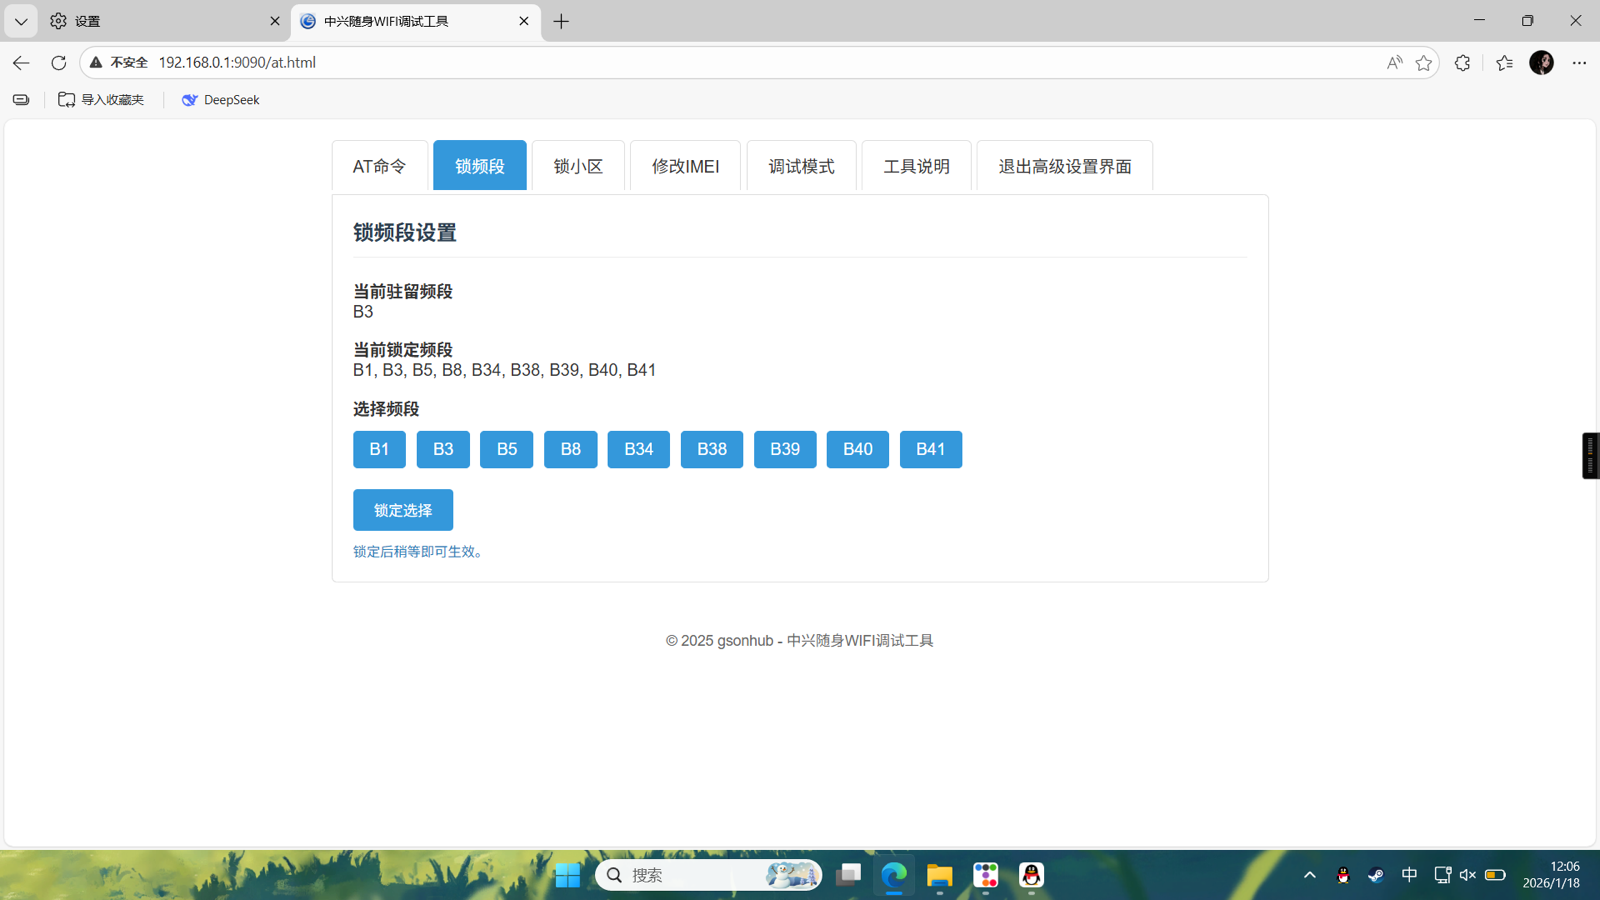1600x900 pixels.
Task: Click the 不安全 site security warning
Action: (119, 62)
